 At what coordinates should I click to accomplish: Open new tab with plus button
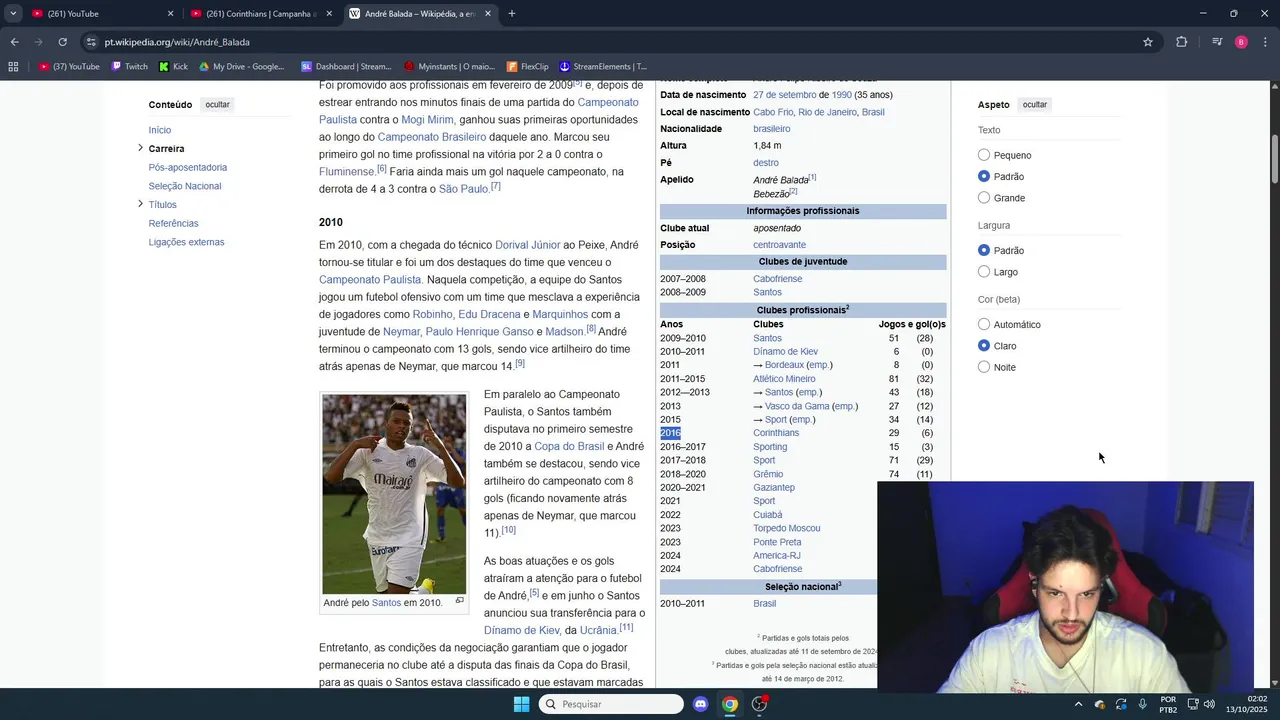[512, 14]
